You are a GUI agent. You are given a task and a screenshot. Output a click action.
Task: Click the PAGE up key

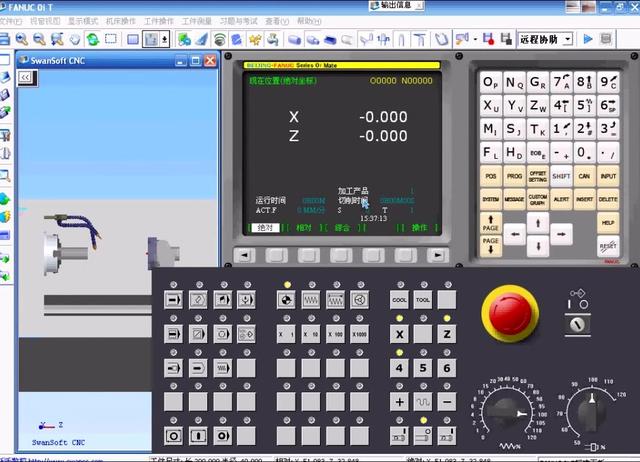[491, 223]
